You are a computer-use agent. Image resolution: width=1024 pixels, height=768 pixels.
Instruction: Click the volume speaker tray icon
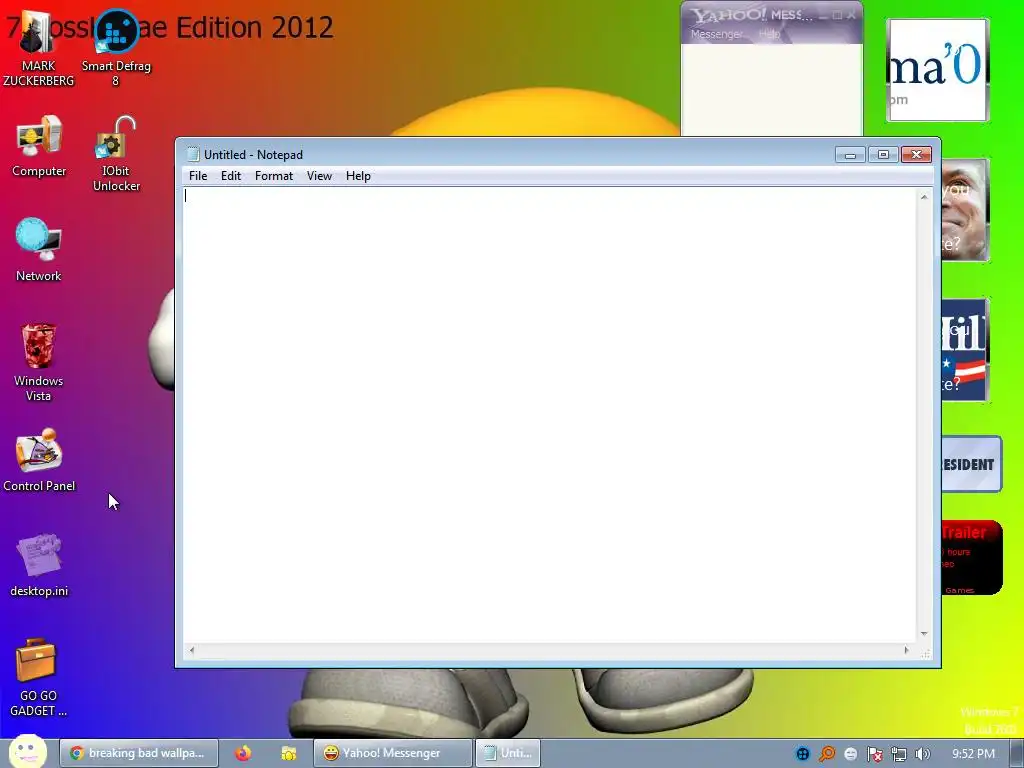point(922,754)
